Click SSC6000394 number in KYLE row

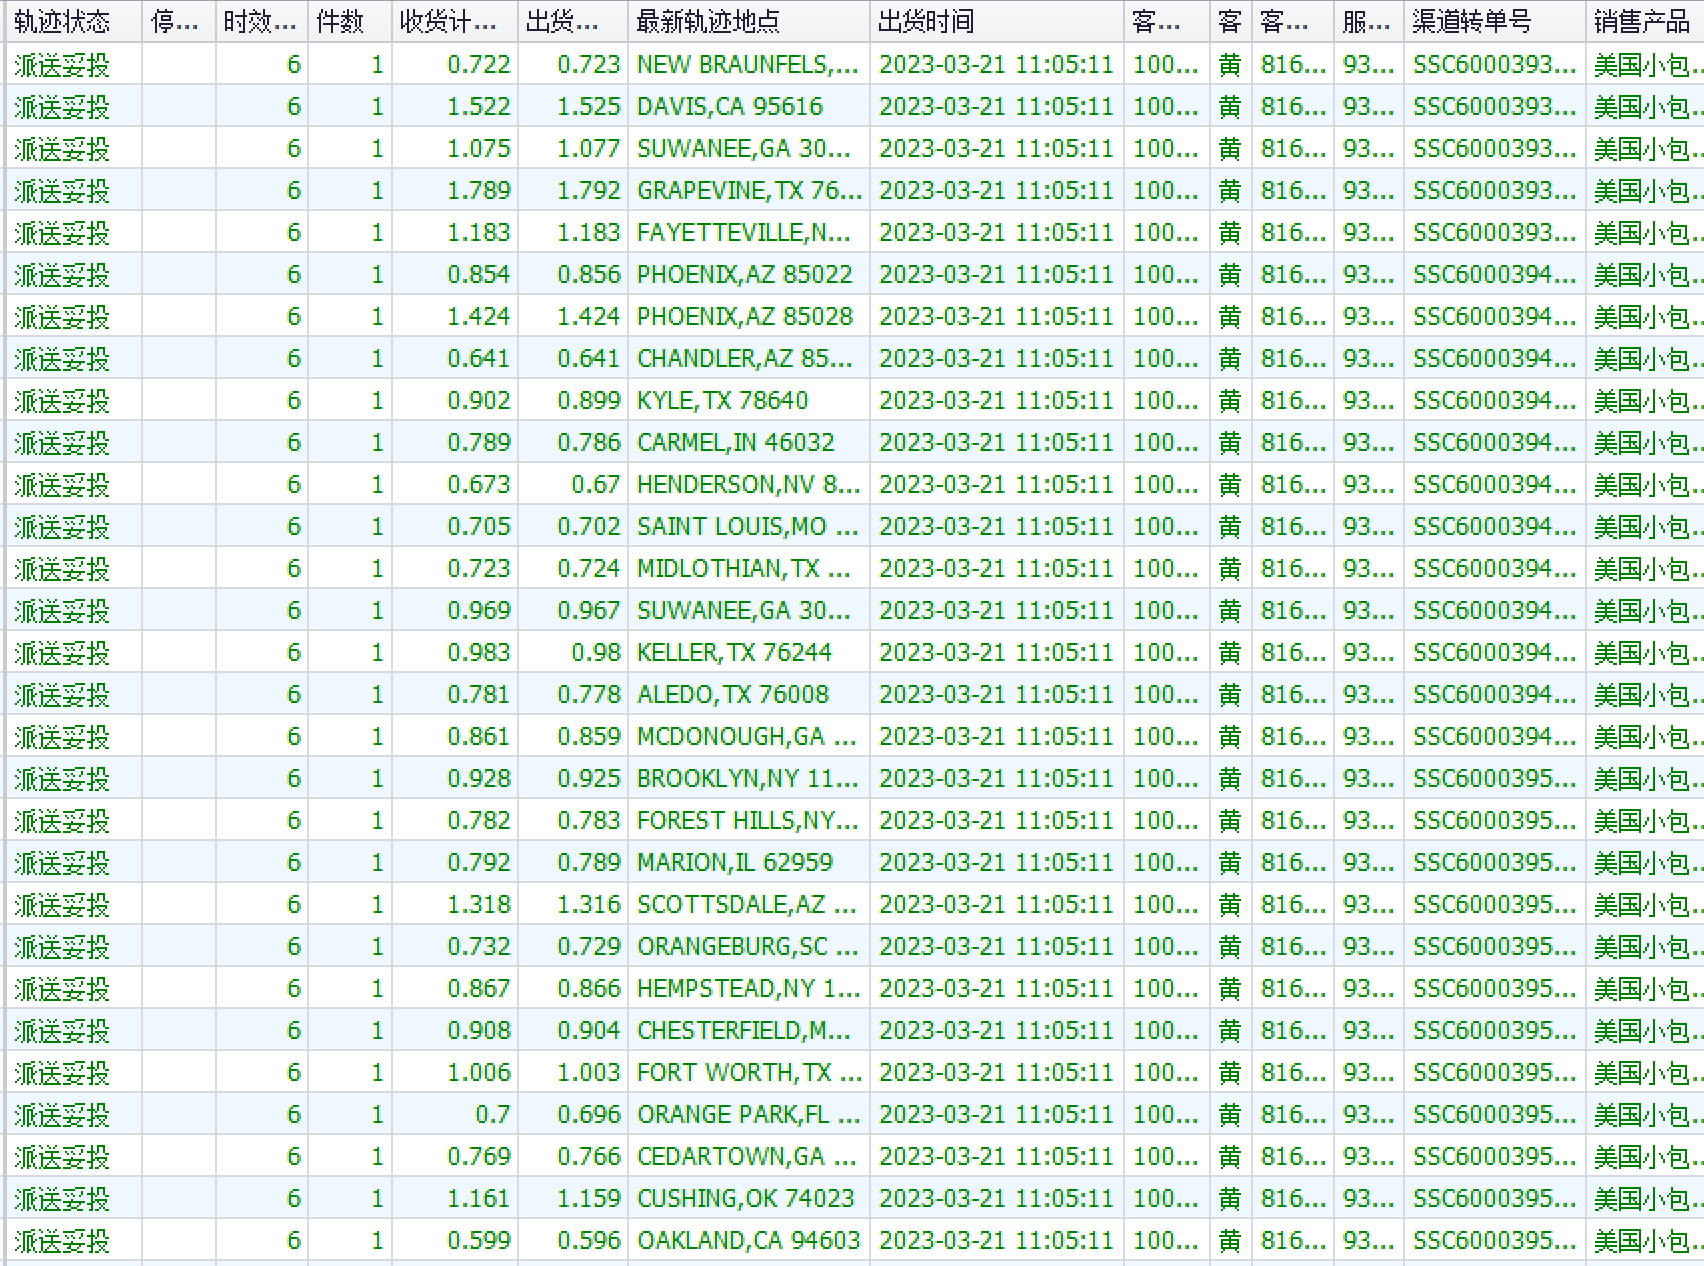(x=1494, y=401)
